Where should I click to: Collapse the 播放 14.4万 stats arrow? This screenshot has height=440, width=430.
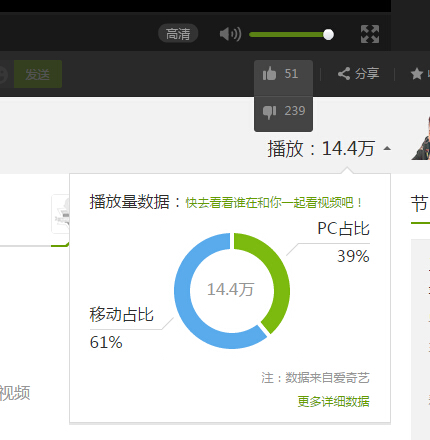(387, 148)
